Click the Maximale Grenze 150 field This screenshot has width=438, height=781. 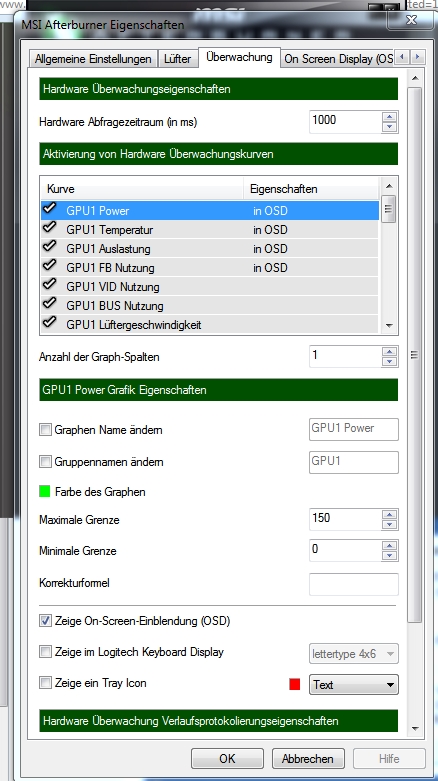345,520
